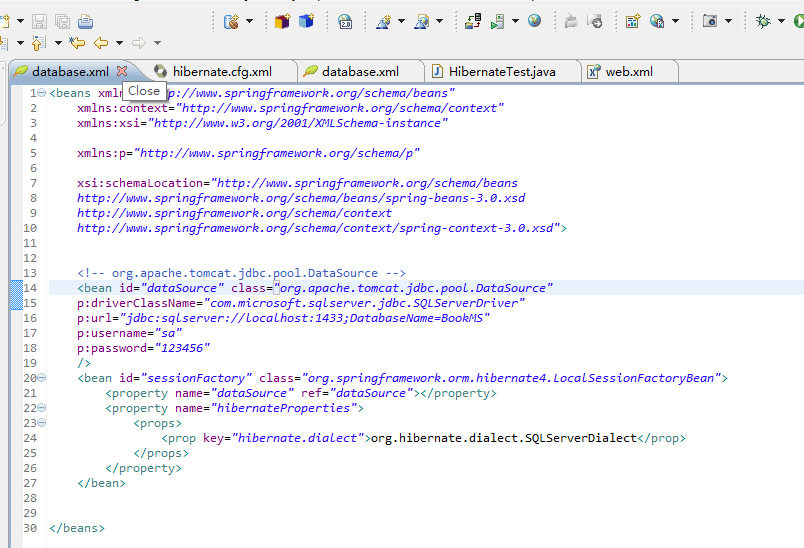
Task: Click the green Debug bug icon
Action: [x=763, y=22]
